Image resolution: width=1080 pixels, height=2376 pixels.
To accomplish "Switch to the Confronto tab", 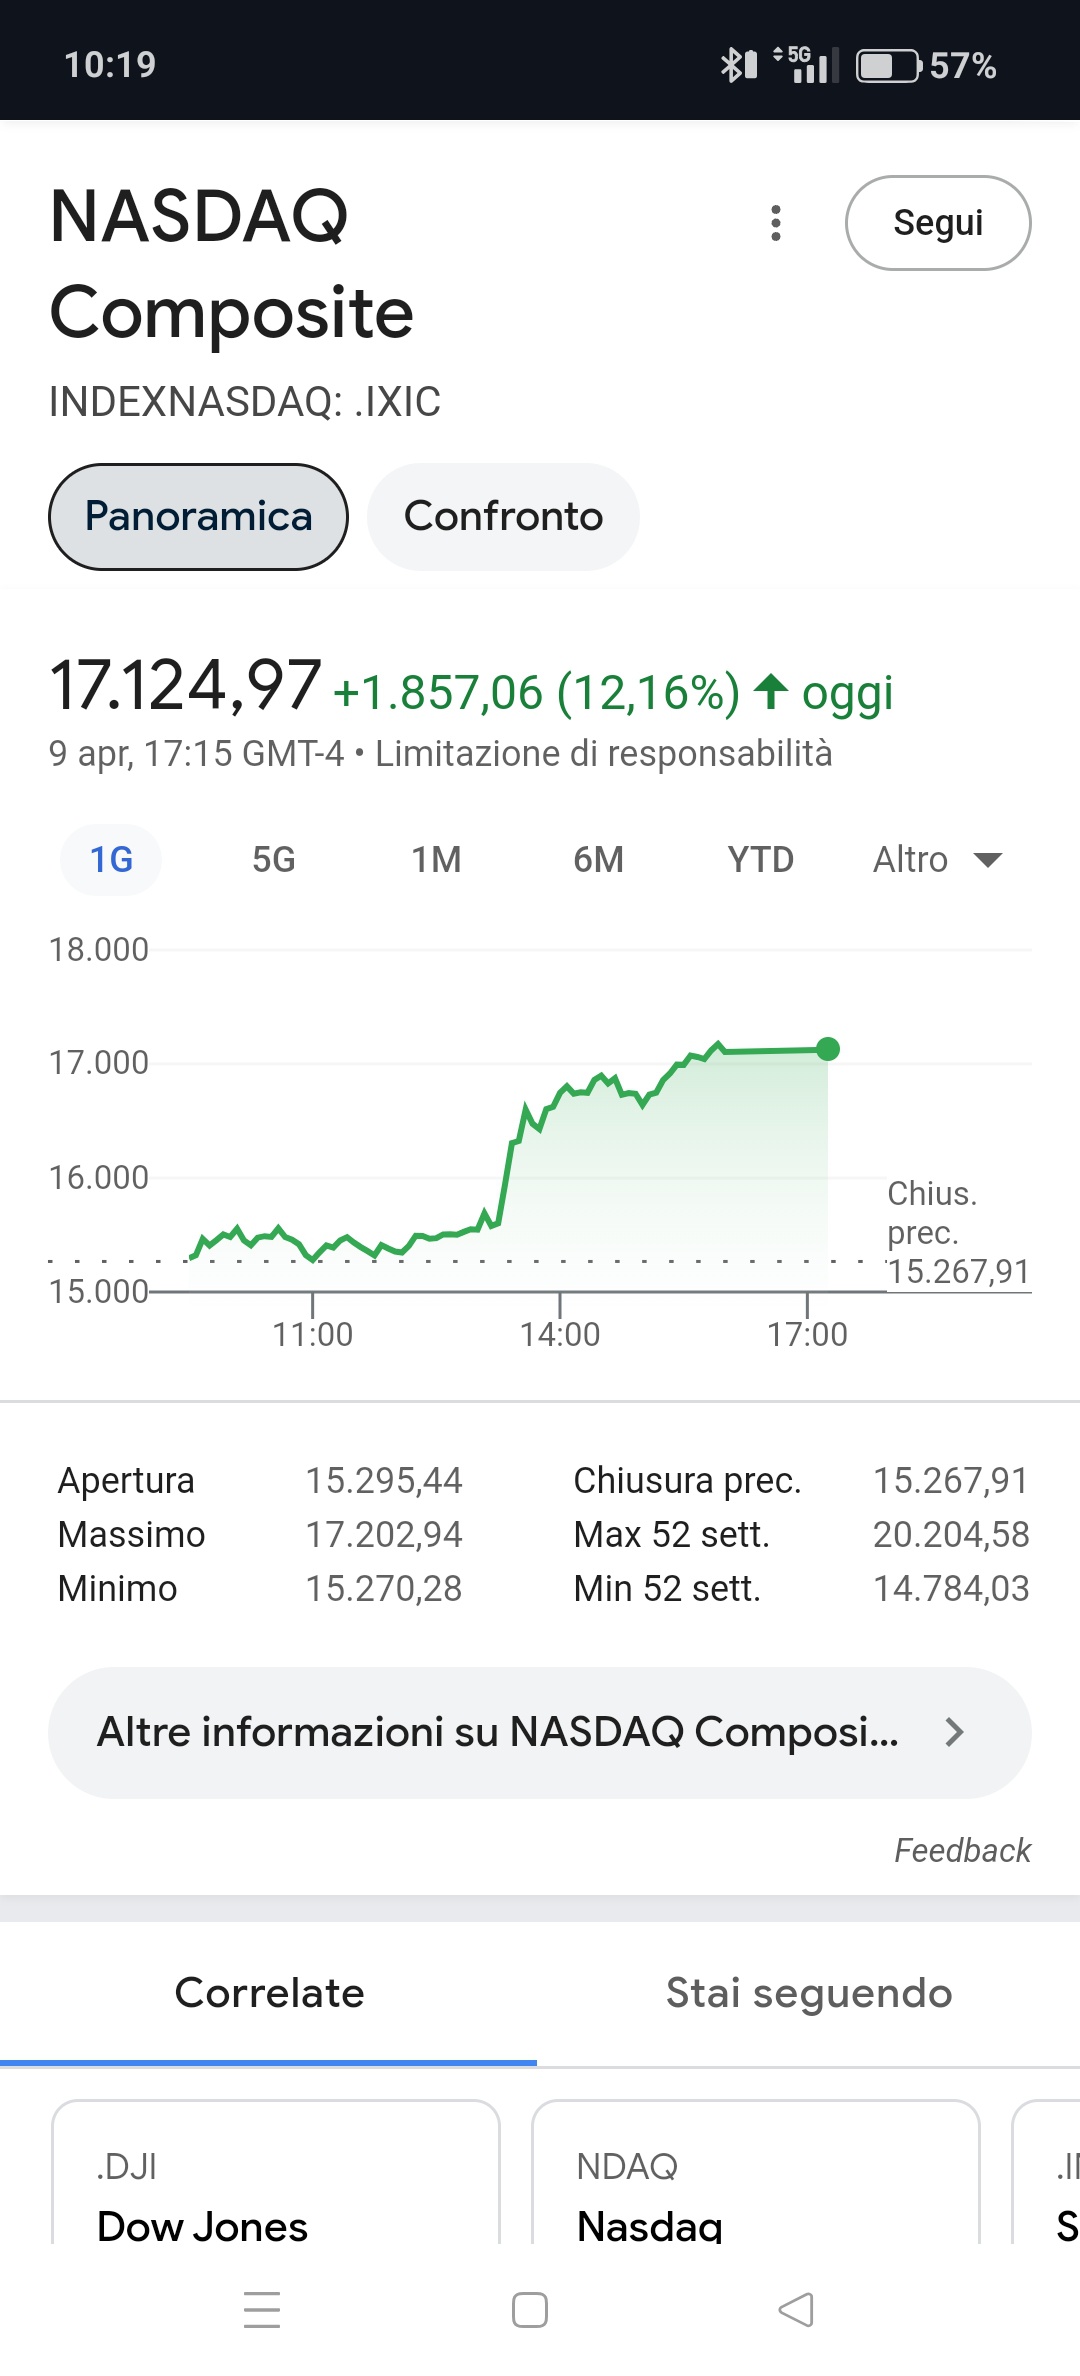I will point(503,517).
